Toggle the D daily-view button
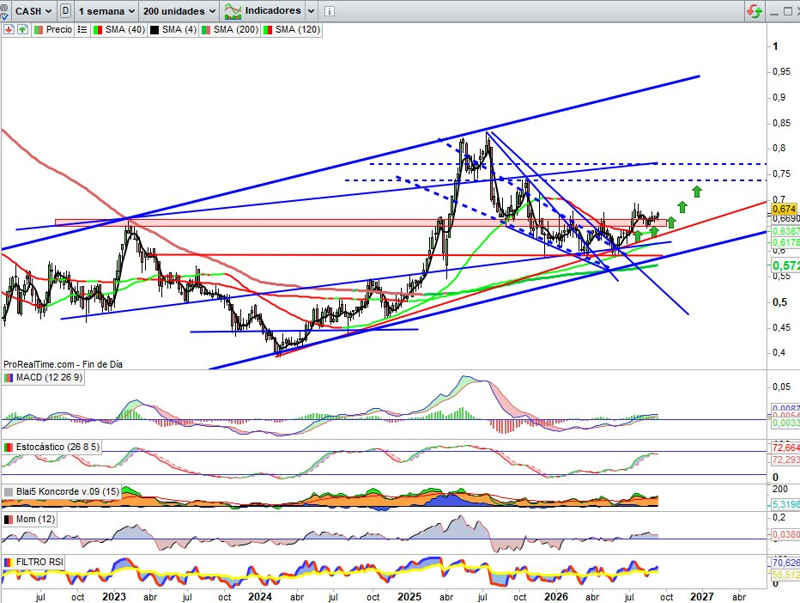Screen dimensions: 800x603 [65, 11]
